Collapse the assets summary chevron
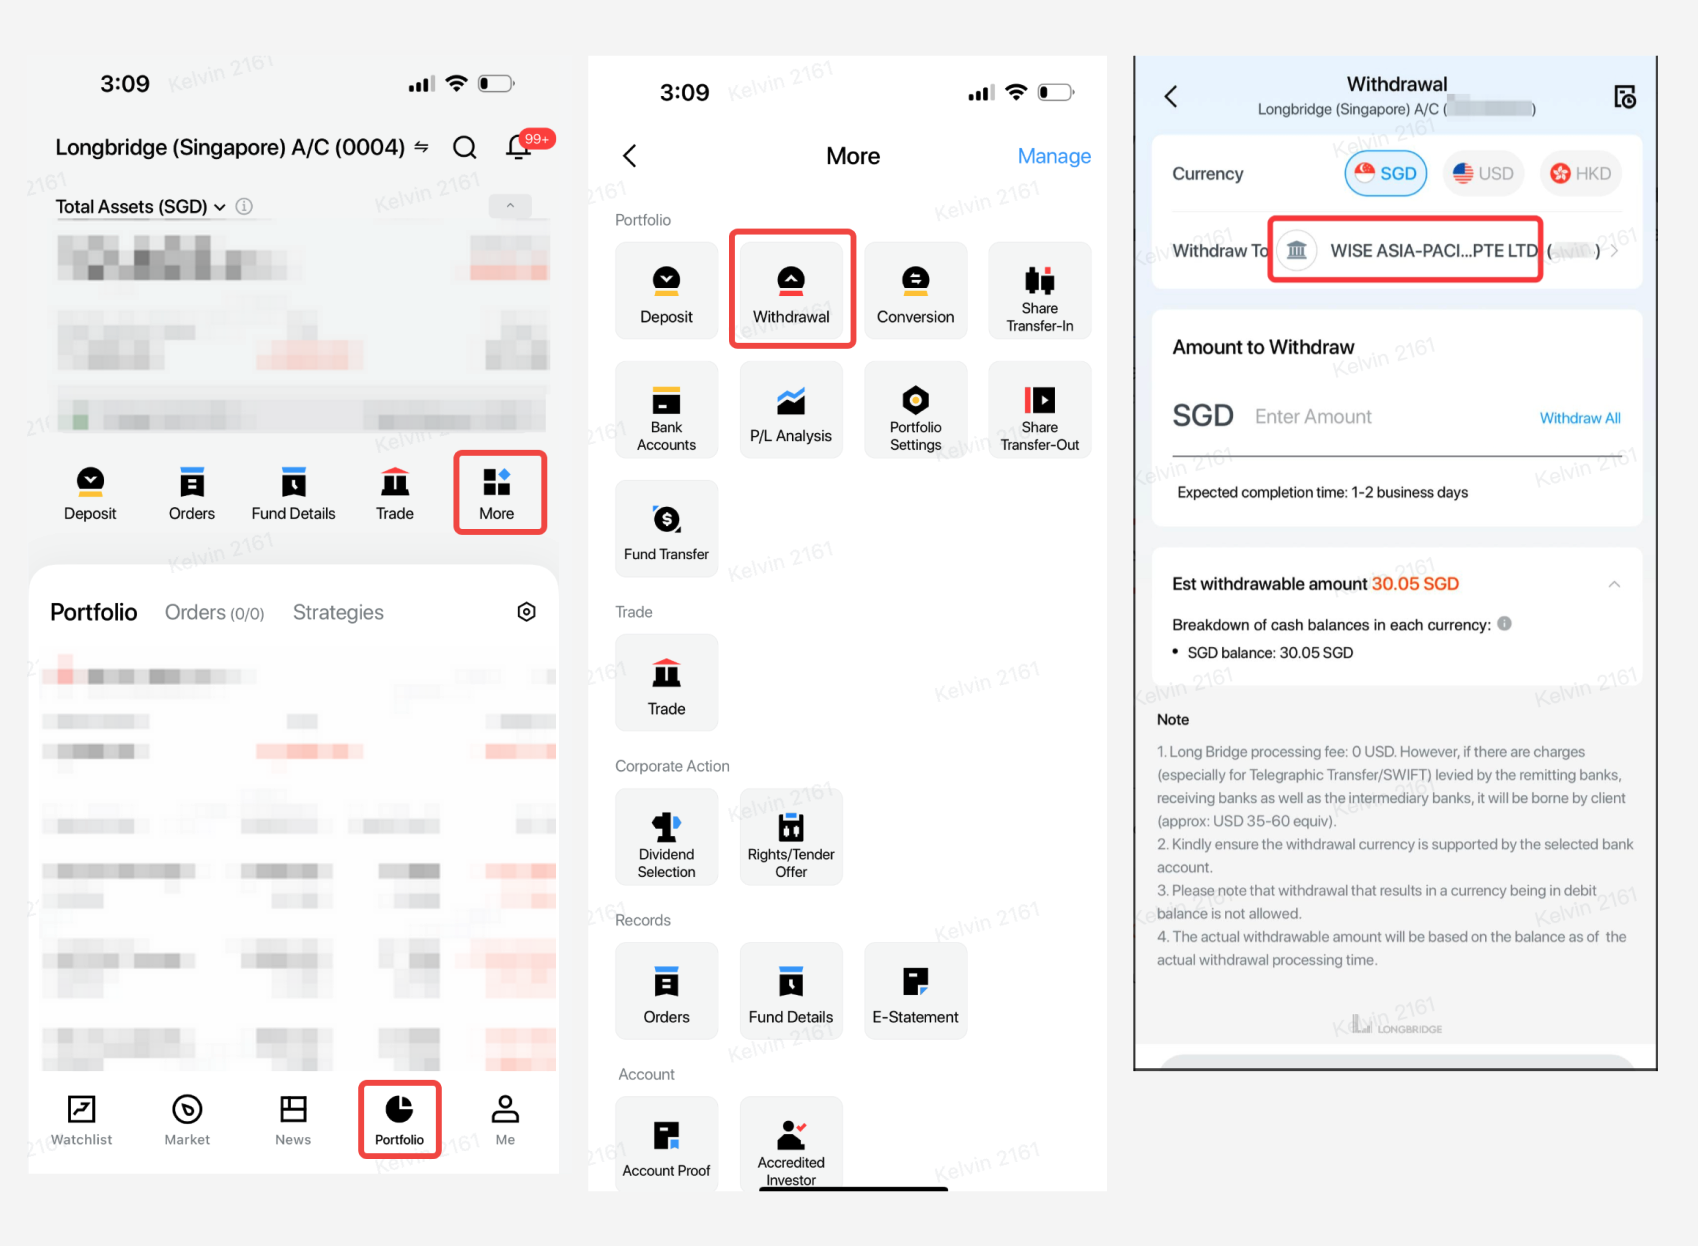This screenshot has width=1698, height=1246. (510, 206)
